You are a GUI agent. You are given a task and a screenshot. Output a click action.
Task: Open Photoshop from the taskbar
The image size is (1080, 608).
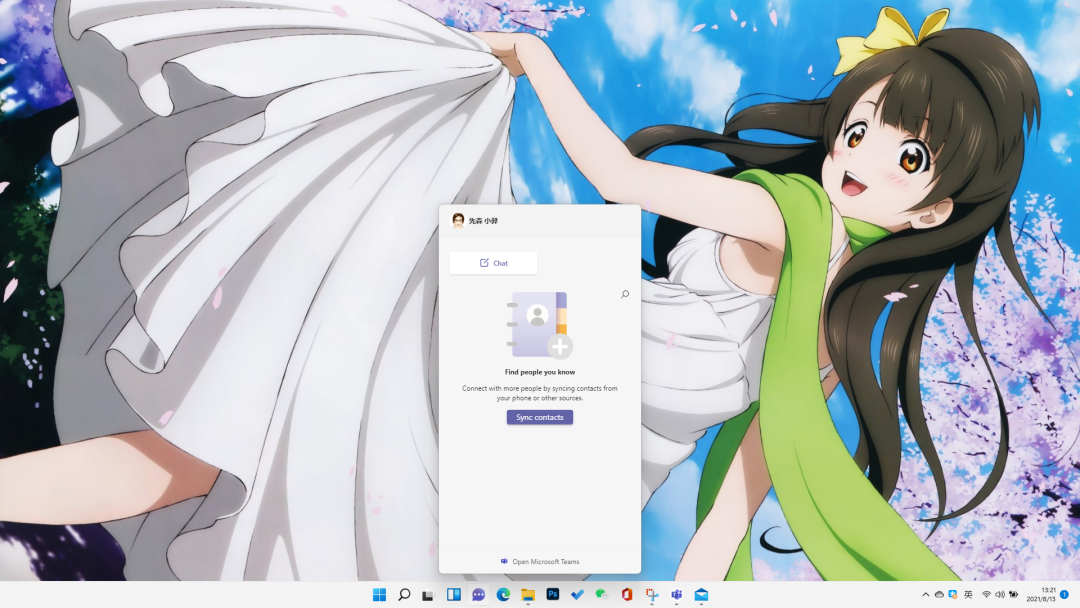click(x=552, y=595)
